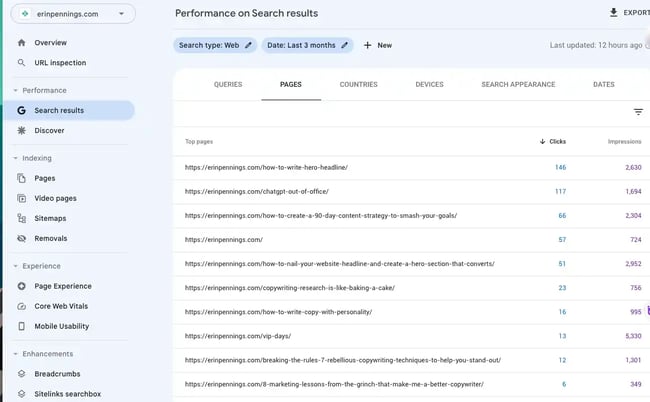The height and width of the screenshot is (402, 650).
Task: Click the plus icon to add New filter
Action: 367,45
